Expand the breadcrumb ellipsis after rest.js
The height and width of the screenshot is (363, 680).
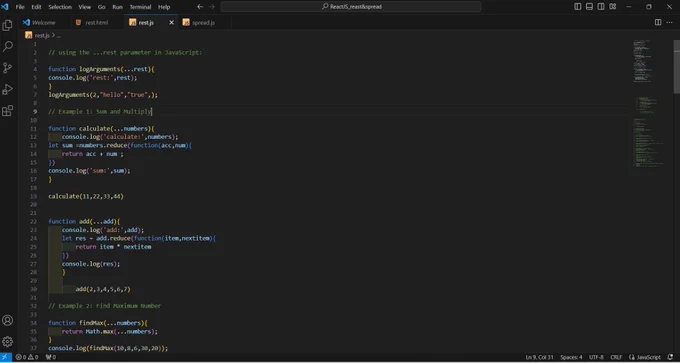[x=59, y=36]
